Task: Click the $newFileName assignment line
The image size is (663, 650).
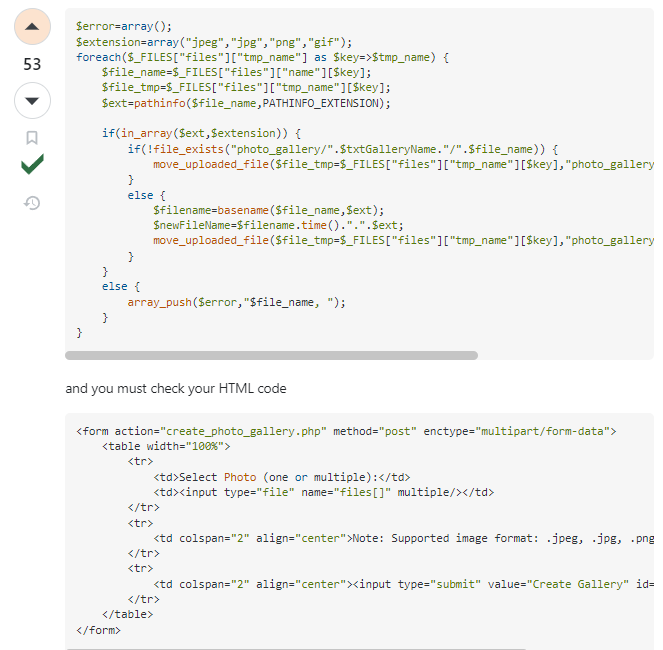Action: (279, 225)
